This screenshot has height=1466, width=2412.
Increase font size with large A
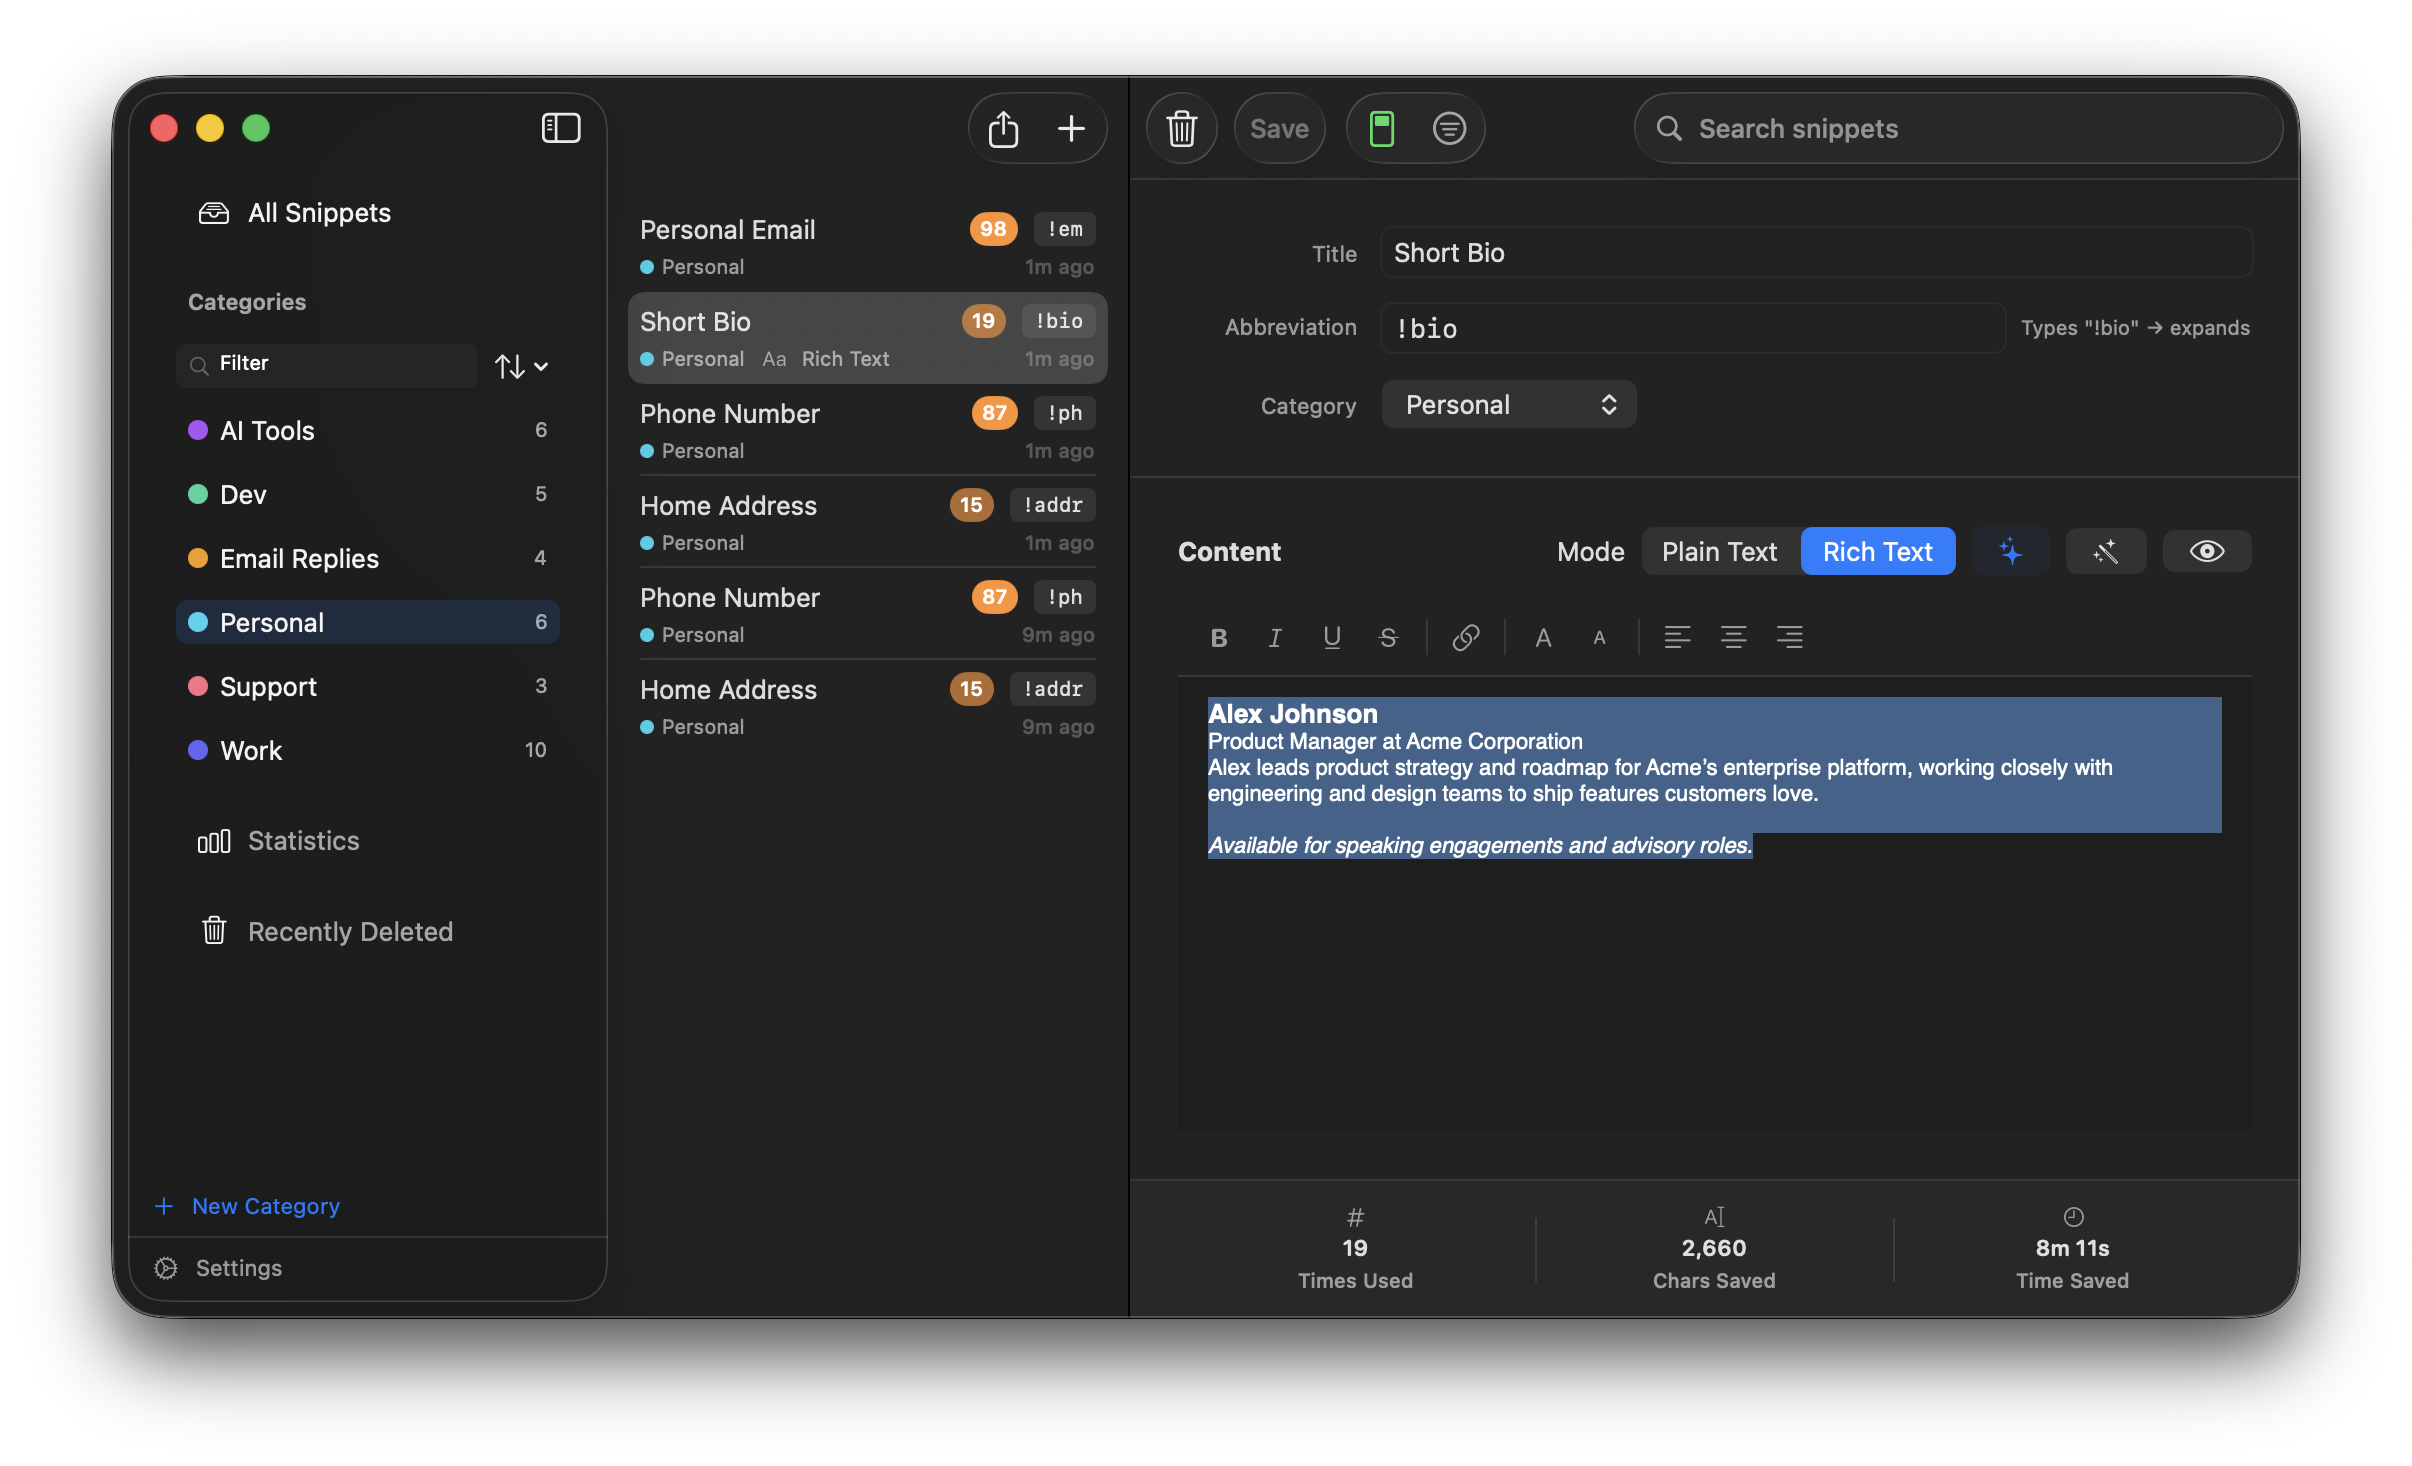tap(1543, 637)
